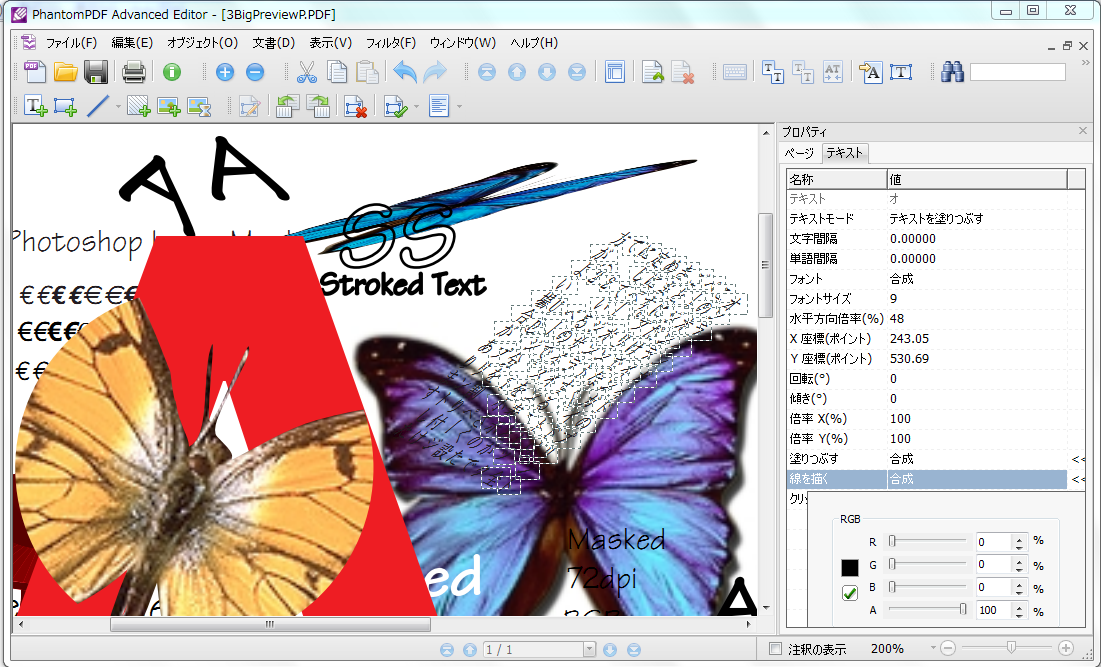Zoom in with the blue plus icon
The image size is (1101, 667).
coord(225,72)
